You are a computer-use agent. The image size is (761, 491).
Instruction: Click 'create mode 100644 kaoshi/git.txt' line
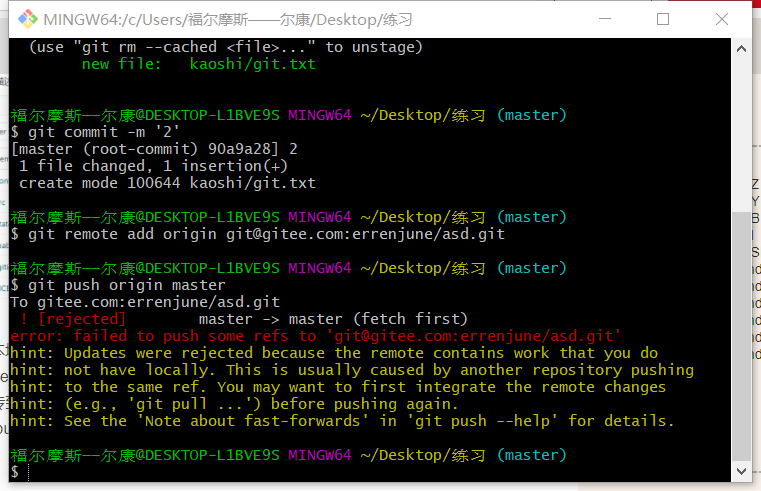(167, 183)
